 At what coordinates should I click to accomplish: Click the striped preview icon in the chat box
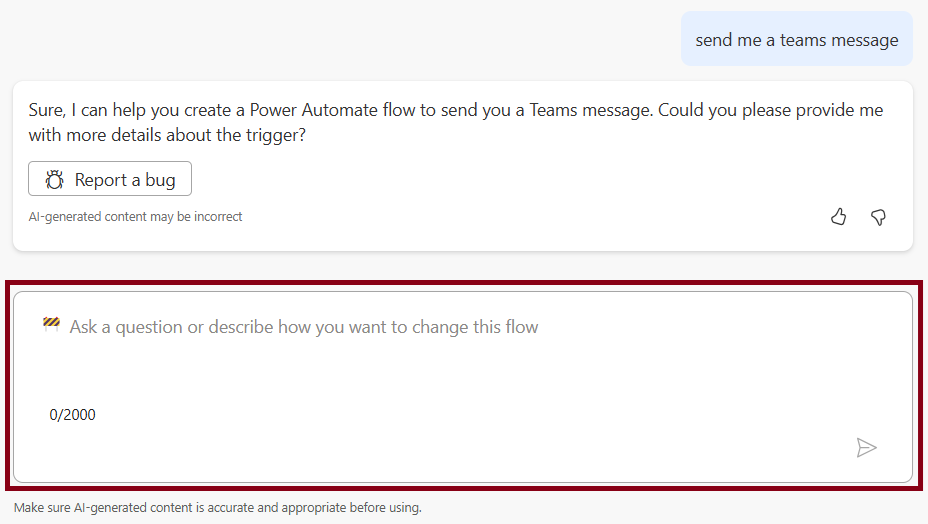tap(51, 323)
